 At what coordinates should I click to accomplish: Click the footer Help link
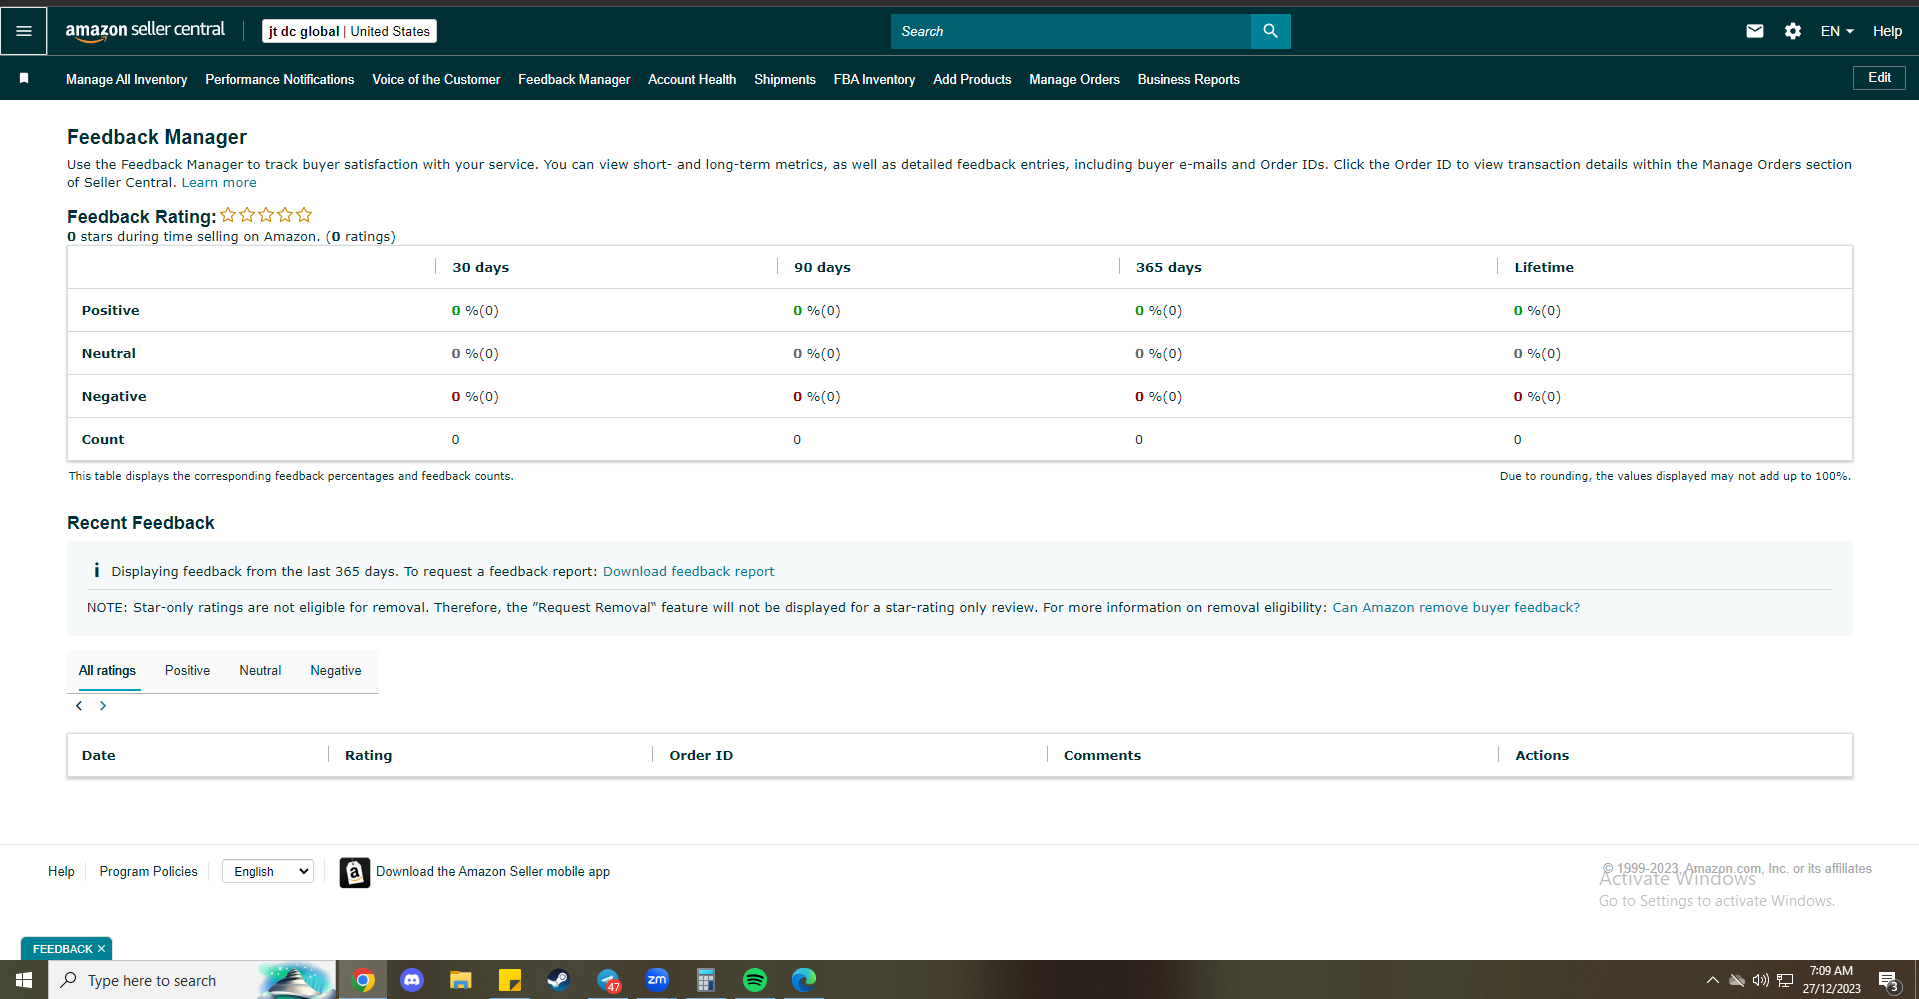pos(61,871)
